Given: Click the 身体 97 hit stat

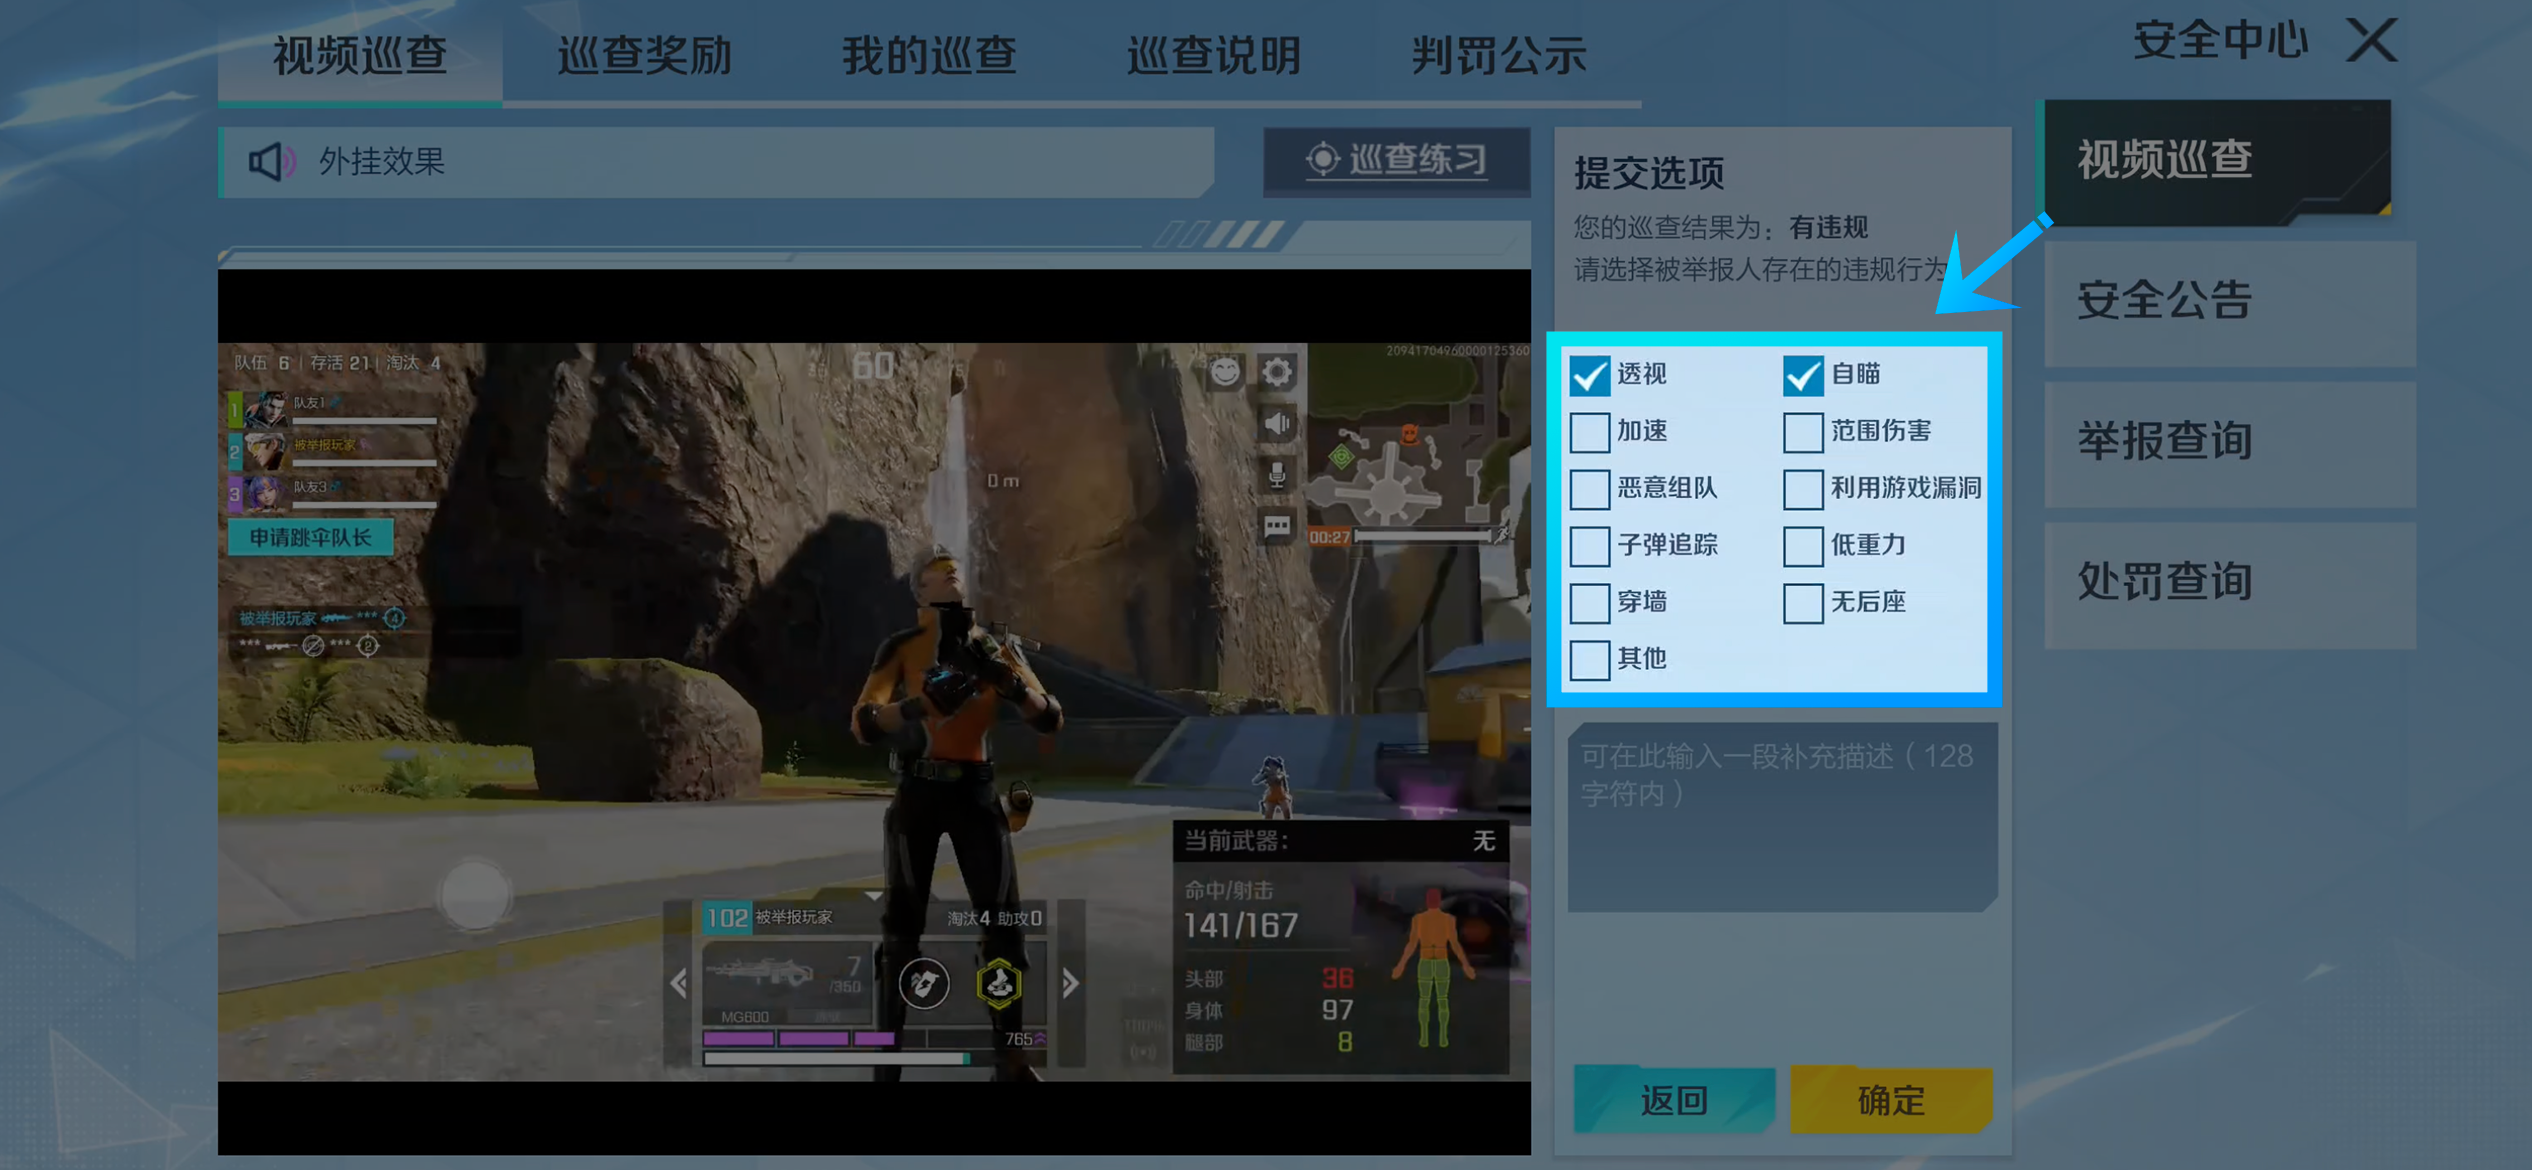Looking at the screenshot, I should coord(1269,1010).
